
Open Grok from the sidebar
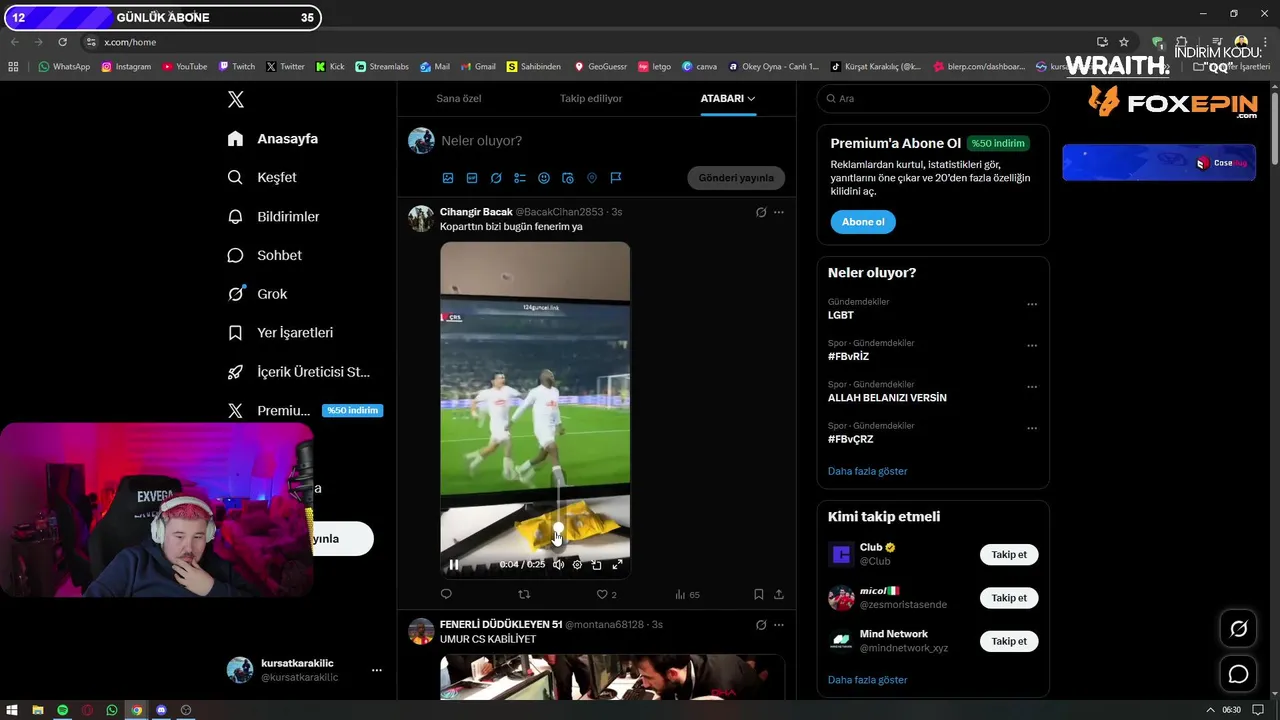(257, 294)
